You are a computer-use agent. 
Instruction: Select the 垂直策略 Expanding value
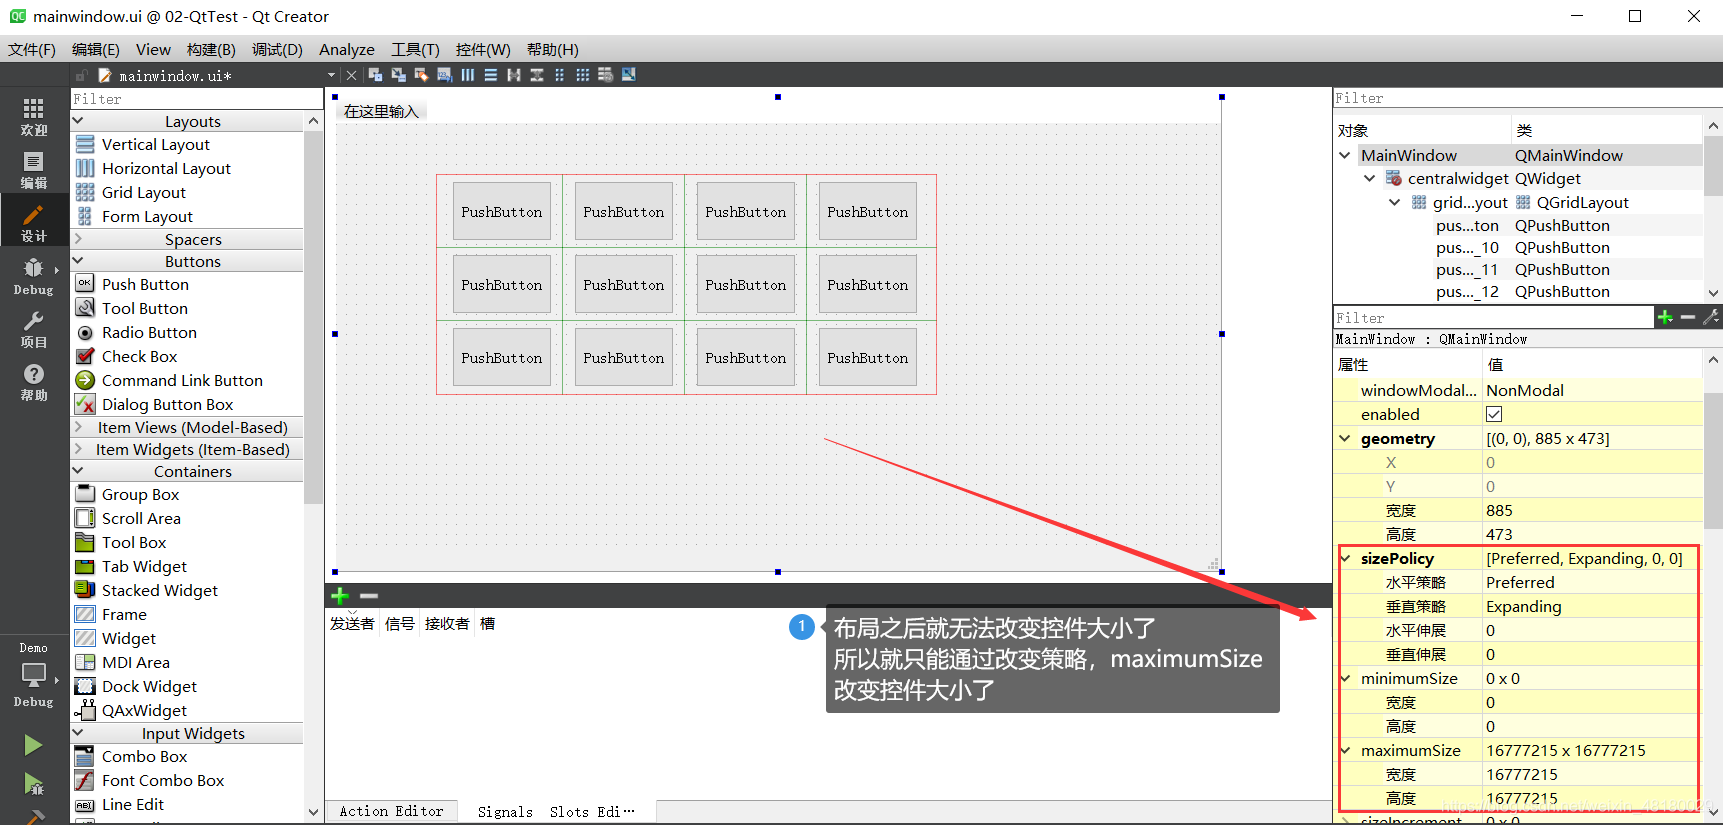tap(1590, 607)
